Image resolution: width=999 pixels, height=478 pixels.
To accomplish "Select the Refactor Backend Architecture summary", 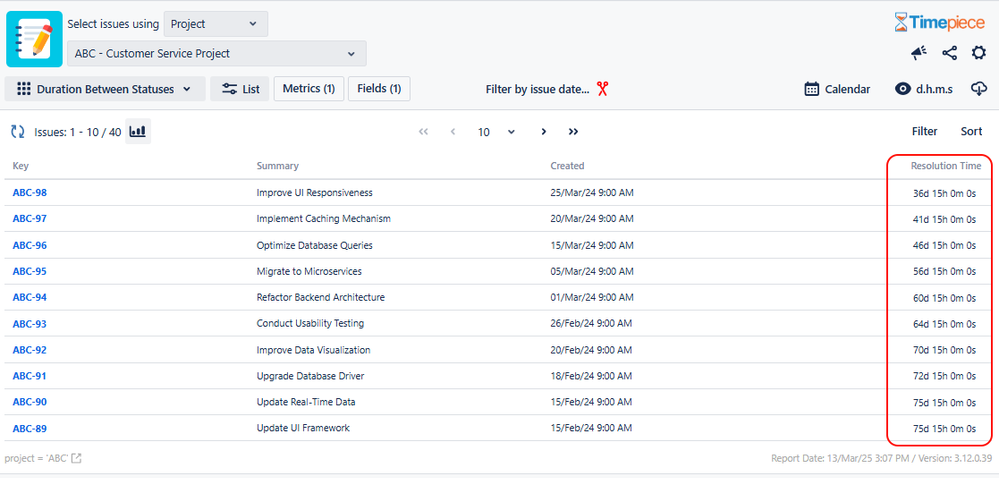I will (x=320, y=297).
